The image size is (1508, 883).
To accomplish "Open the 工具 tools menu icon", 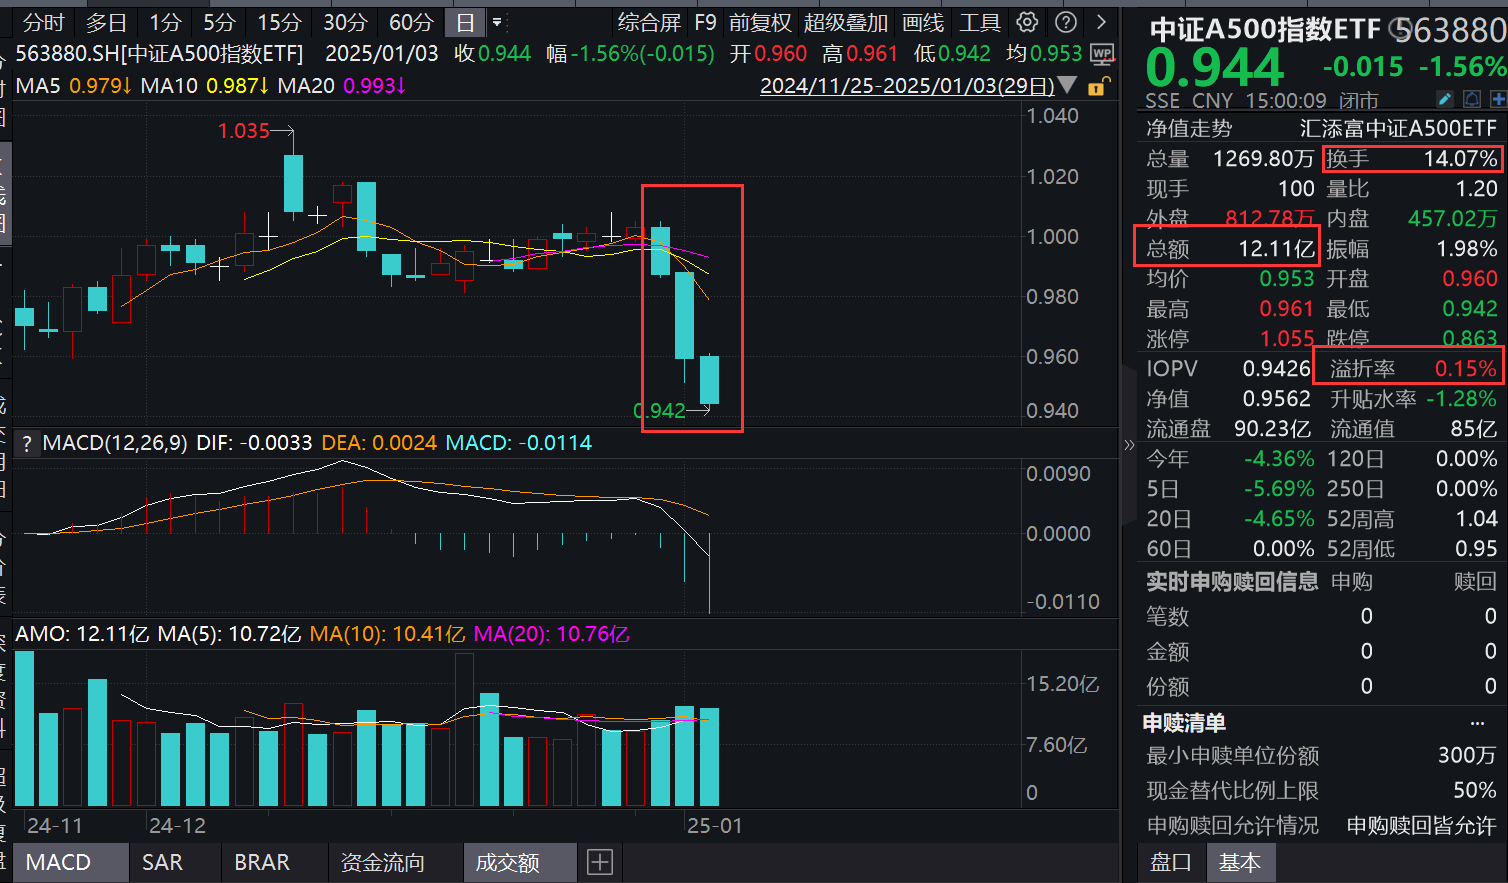I will (979, 22).
